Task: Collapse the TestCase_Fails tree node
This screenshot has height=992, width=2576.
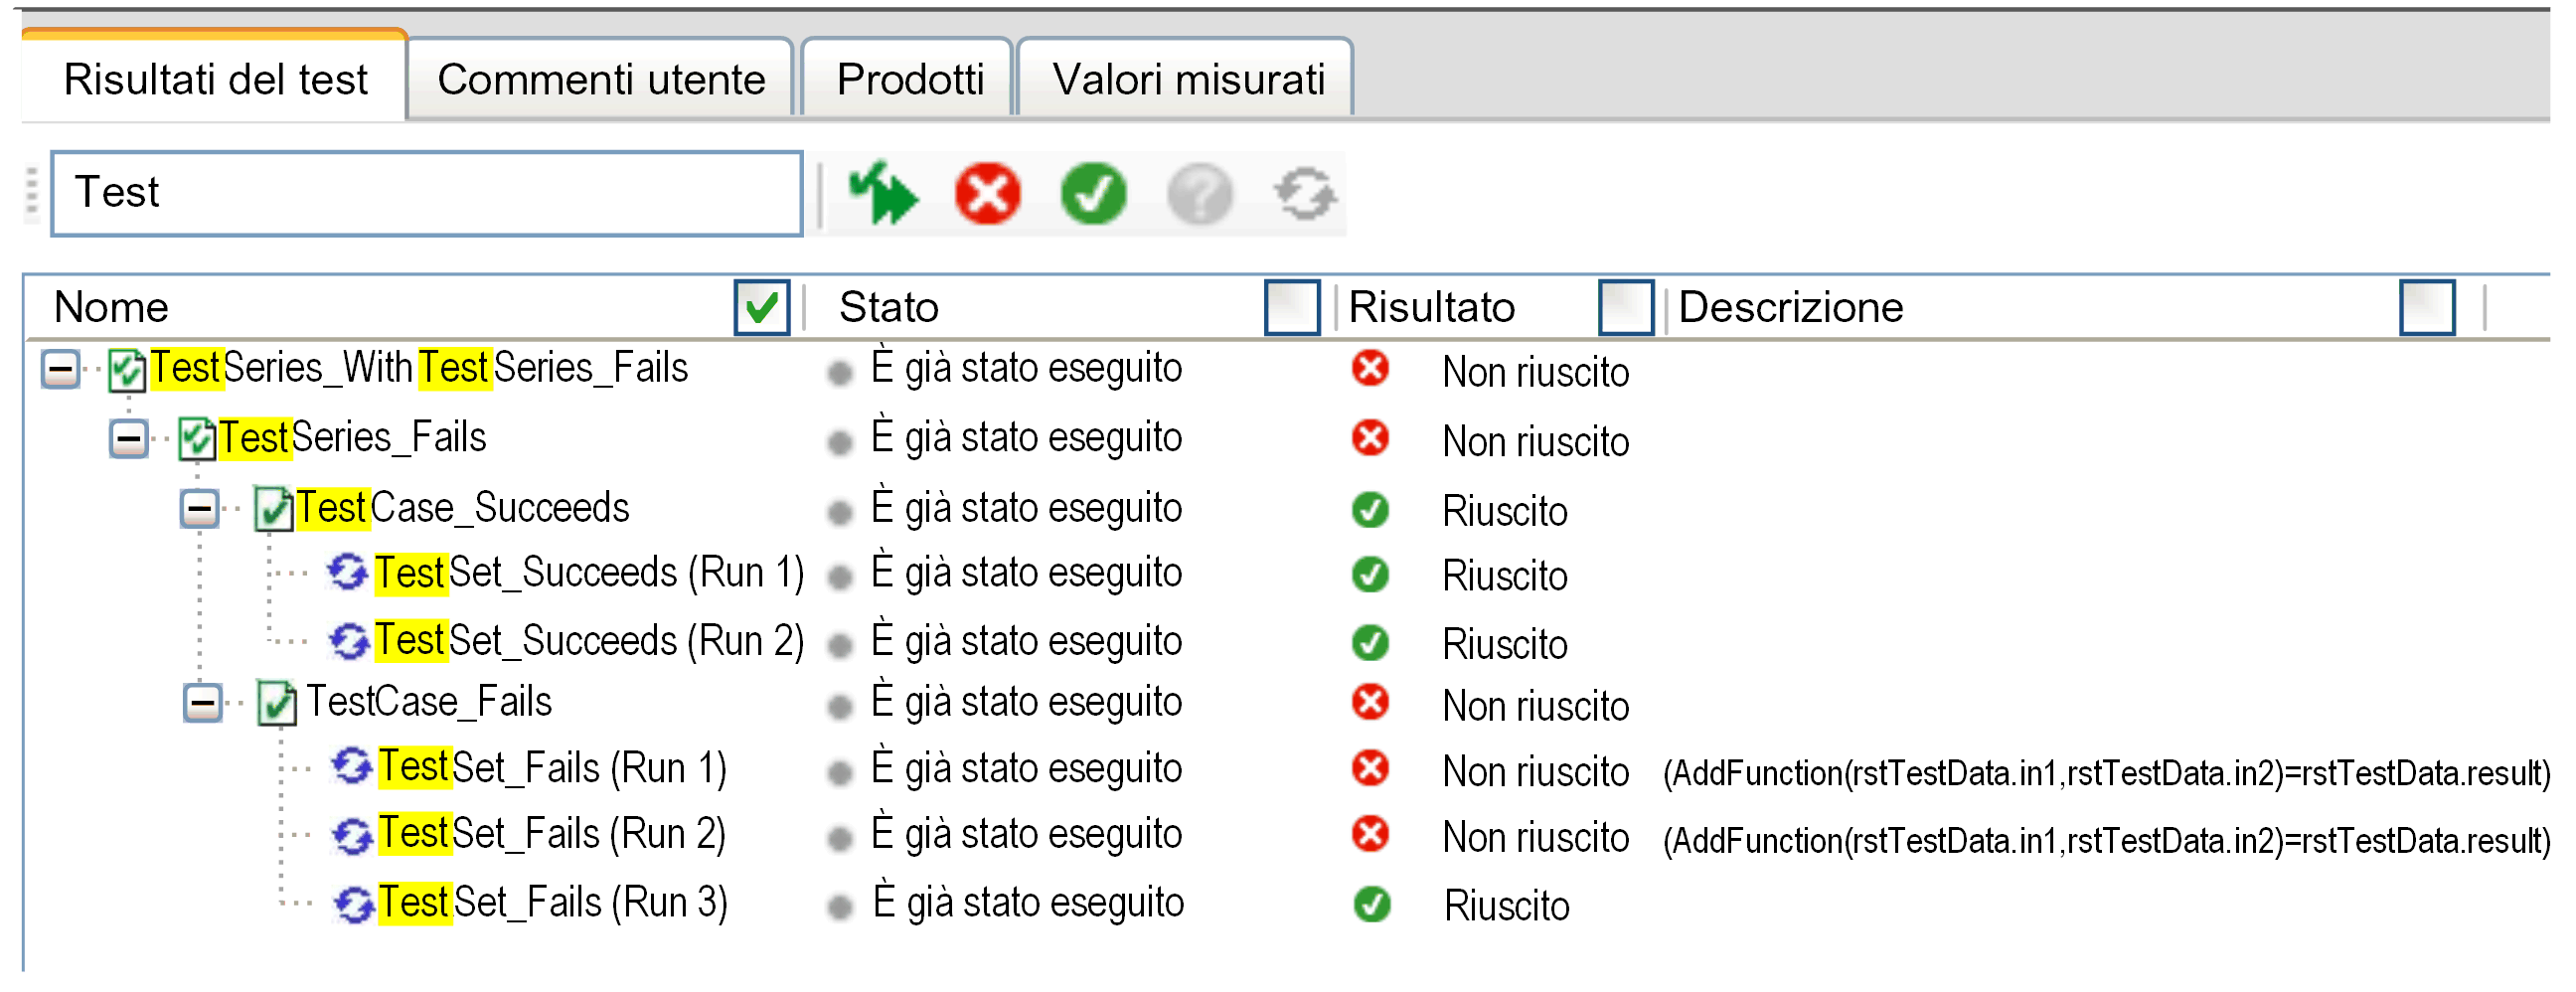Action: coord(203,703)
